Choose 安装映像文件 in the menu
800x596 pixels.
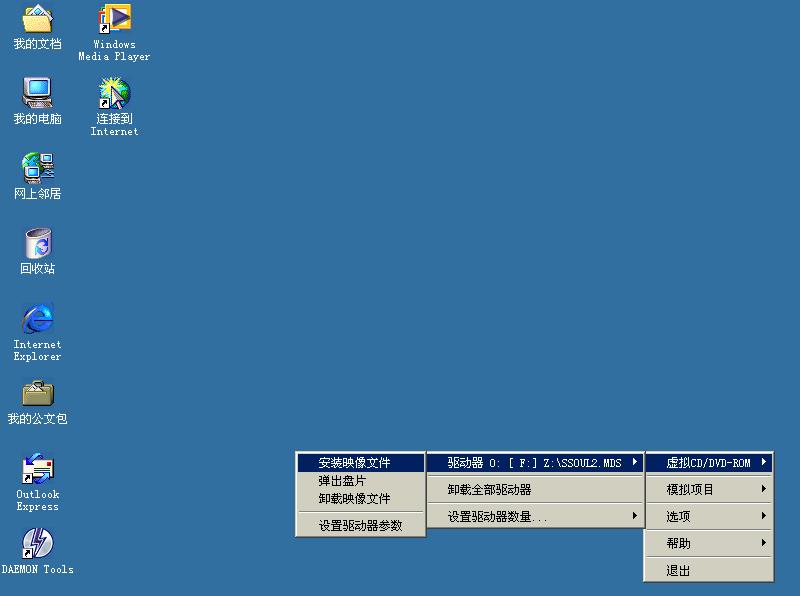[360, 463]
